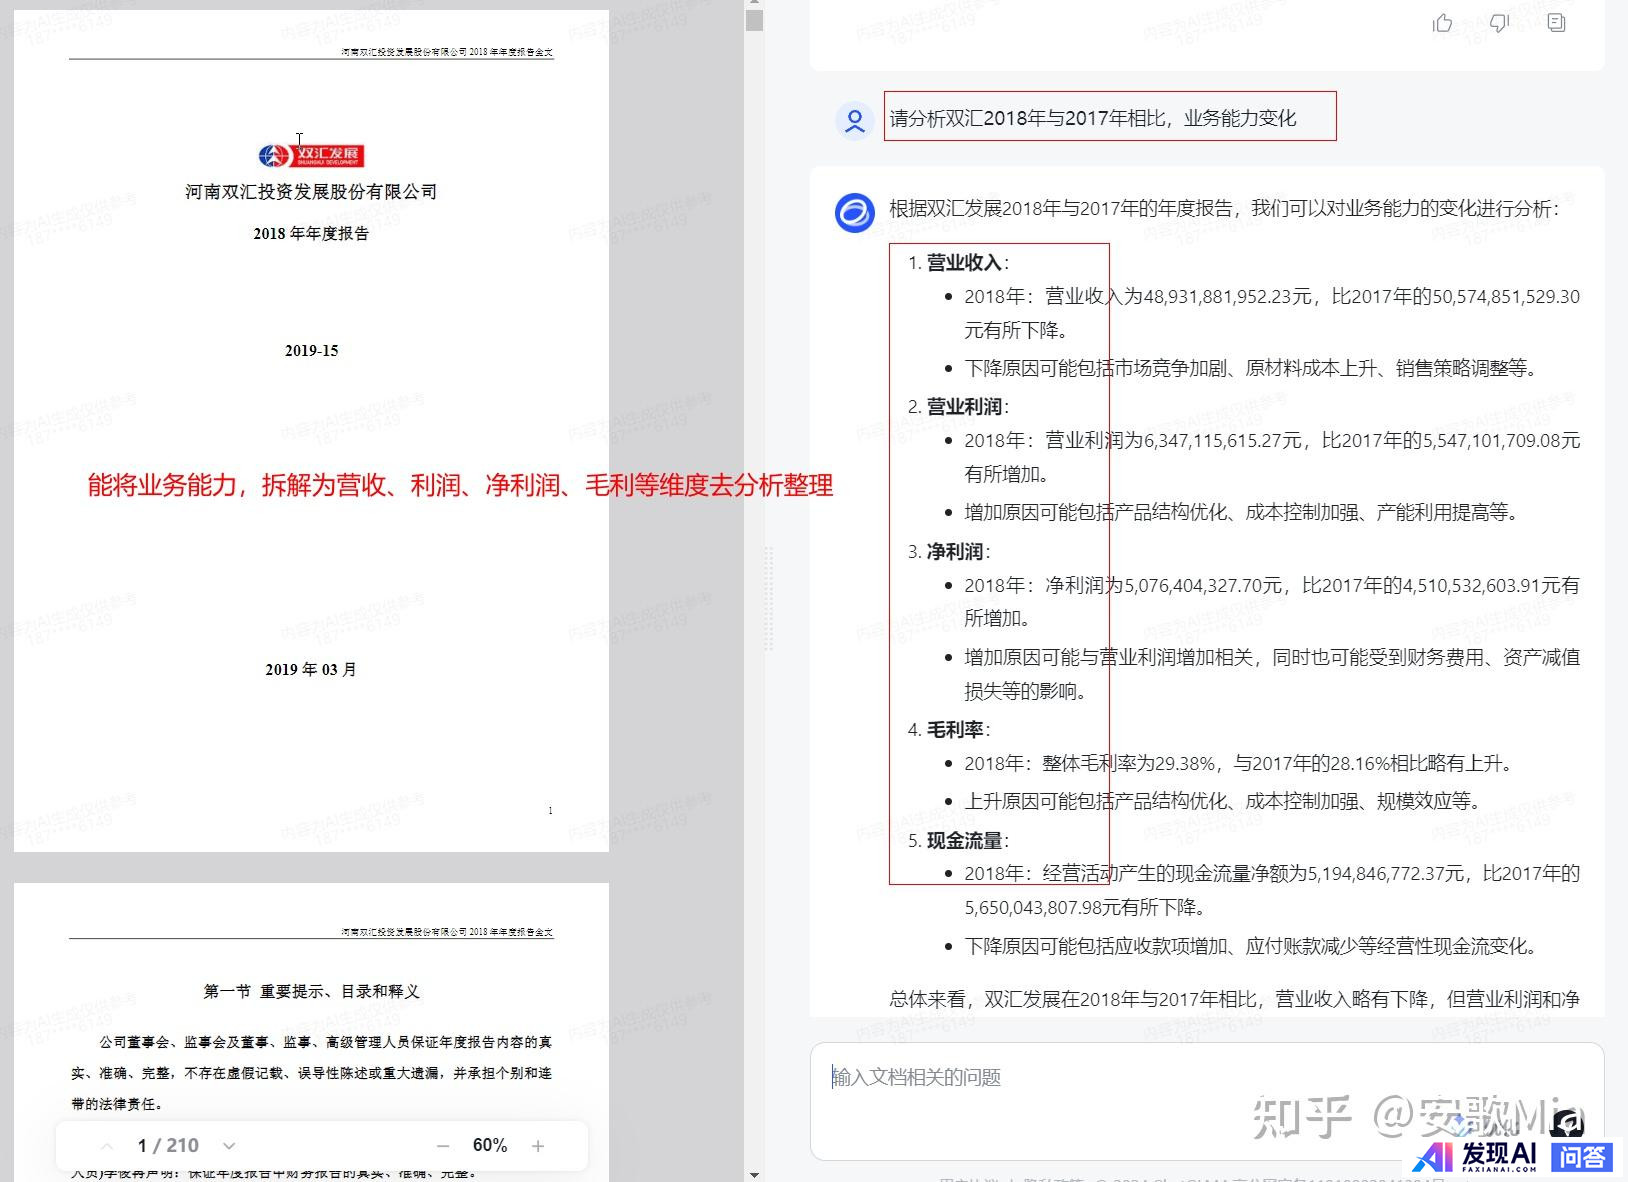Click the 60% zoom level indicator
Image resolution: width=1628 pixels, height=1182 pixels.
(x=490, y=1146)
